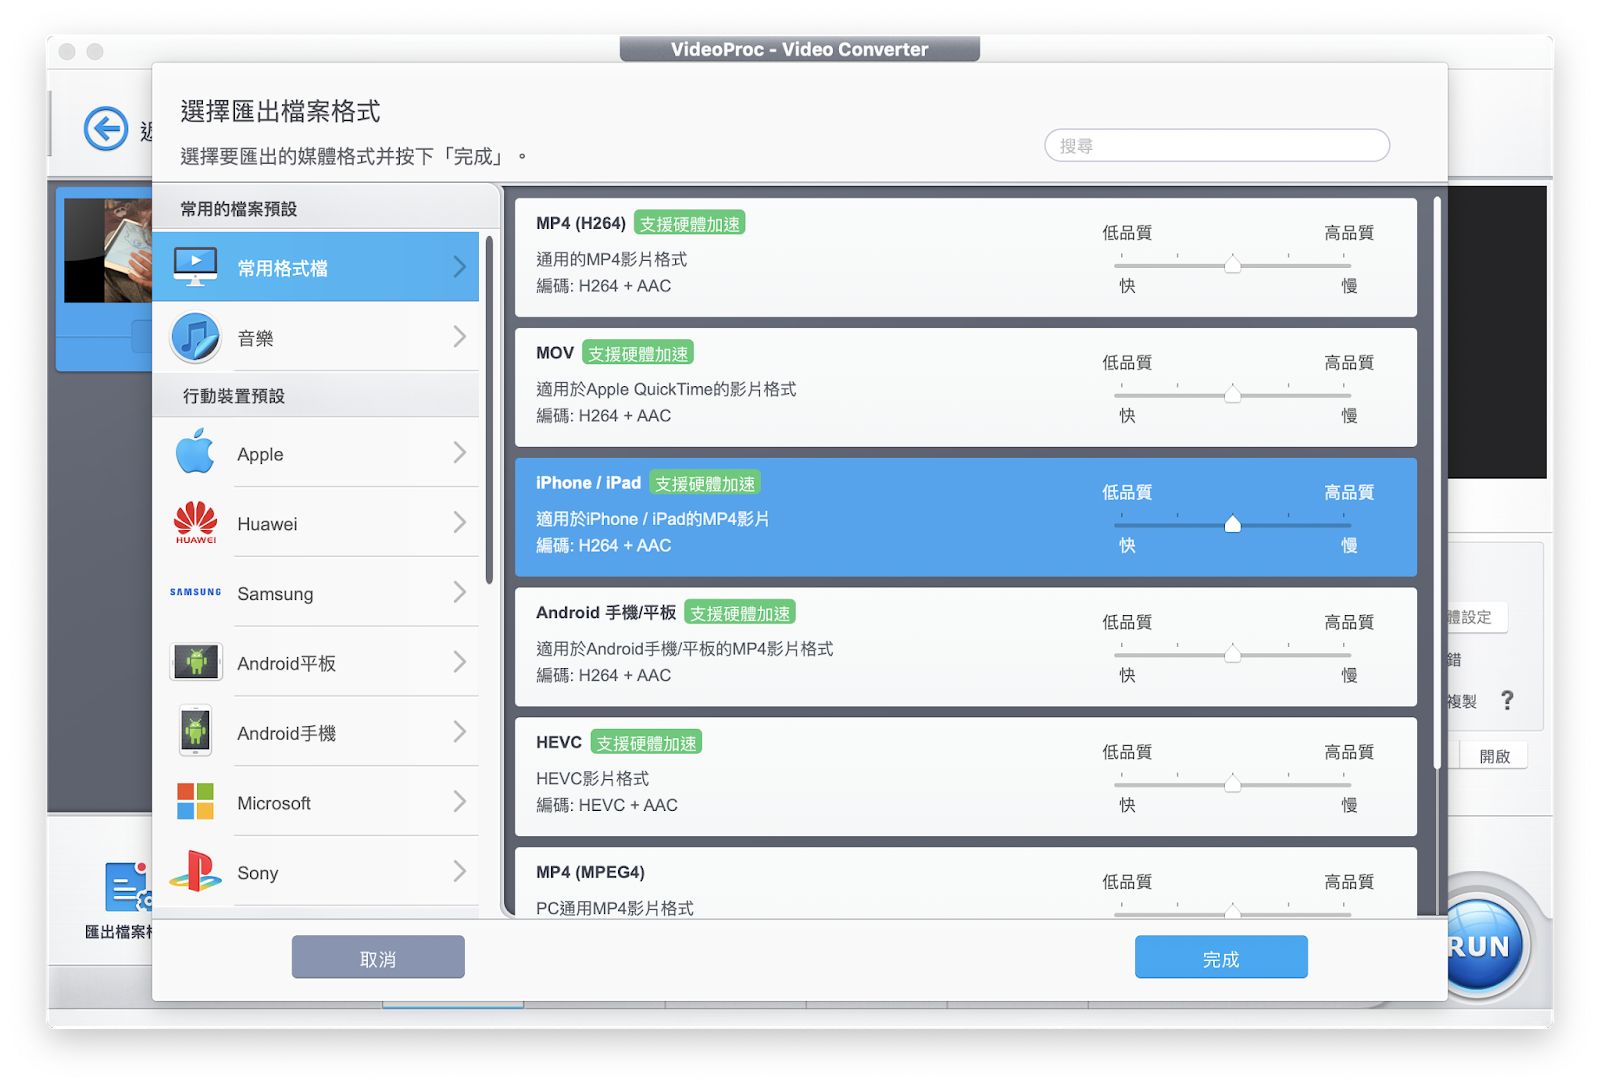Expand the Android平板 presets chevron
Image resolution: width=1600 pixels, height=1086 pixels.
coord(459,662)
